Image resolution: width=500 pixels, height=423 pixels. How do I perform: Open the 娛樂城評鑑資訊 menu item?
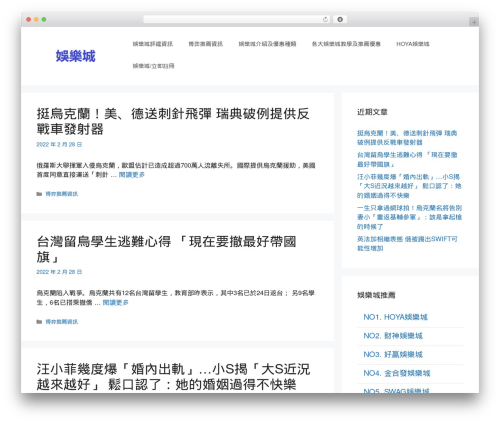[x=153, y=44]
